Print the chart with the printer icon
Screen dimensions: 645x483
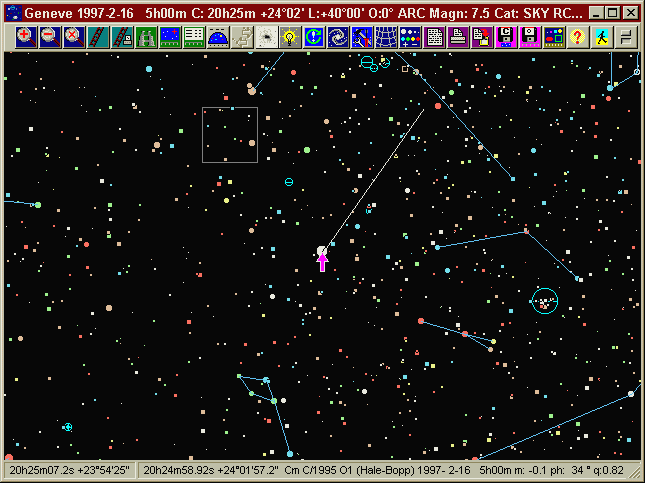click(458, 37)
